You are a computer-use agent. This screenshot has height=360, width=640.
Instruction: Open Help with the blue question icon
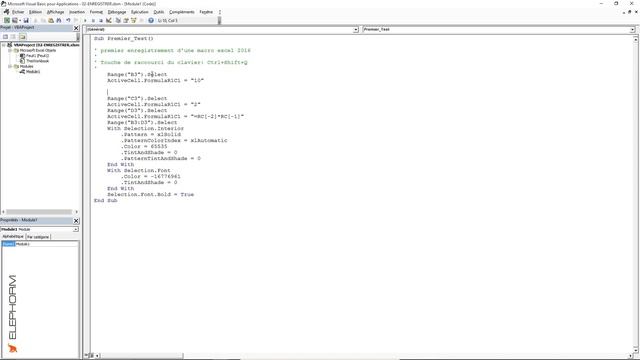click(x=151, y=20)
